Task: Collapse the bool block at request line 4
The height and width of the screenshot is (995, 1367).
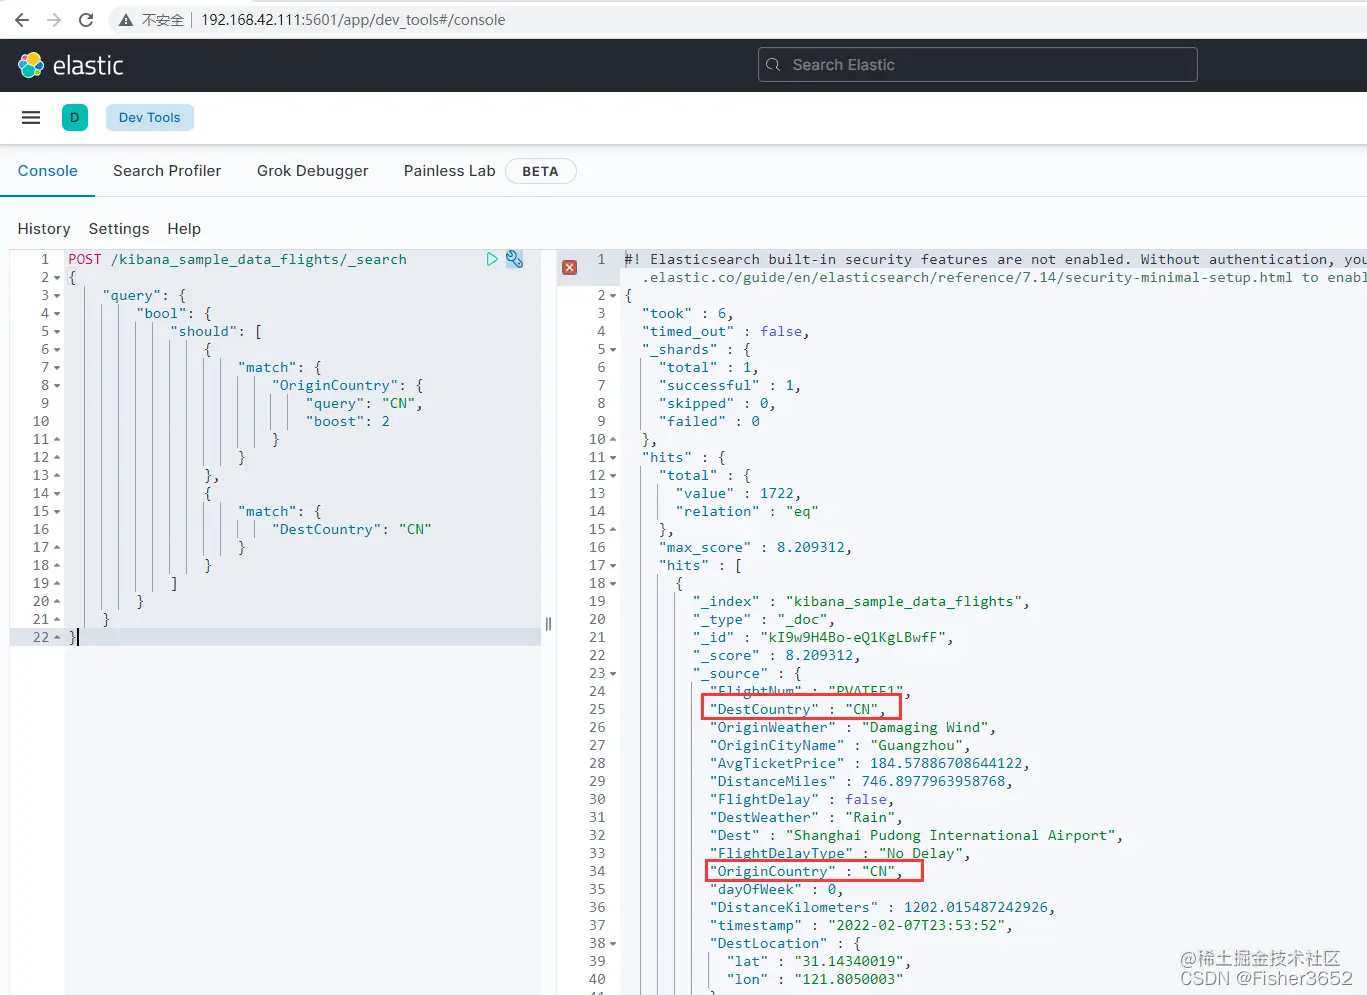Action: [x=57, y=314]
